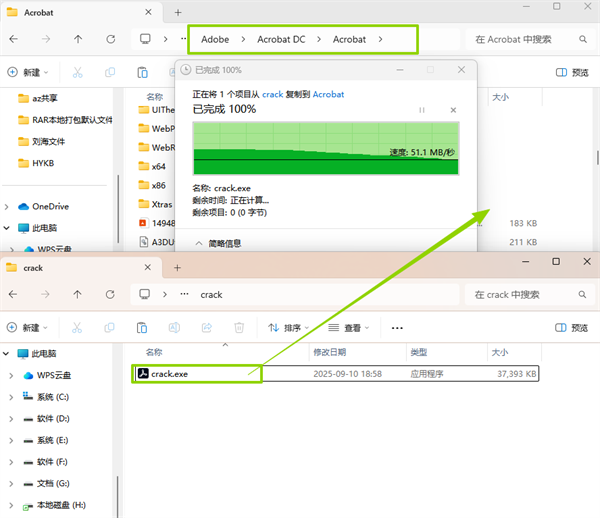
Task: Expand 软件 (D:) drive in sidebar
Action: (11, 419)
